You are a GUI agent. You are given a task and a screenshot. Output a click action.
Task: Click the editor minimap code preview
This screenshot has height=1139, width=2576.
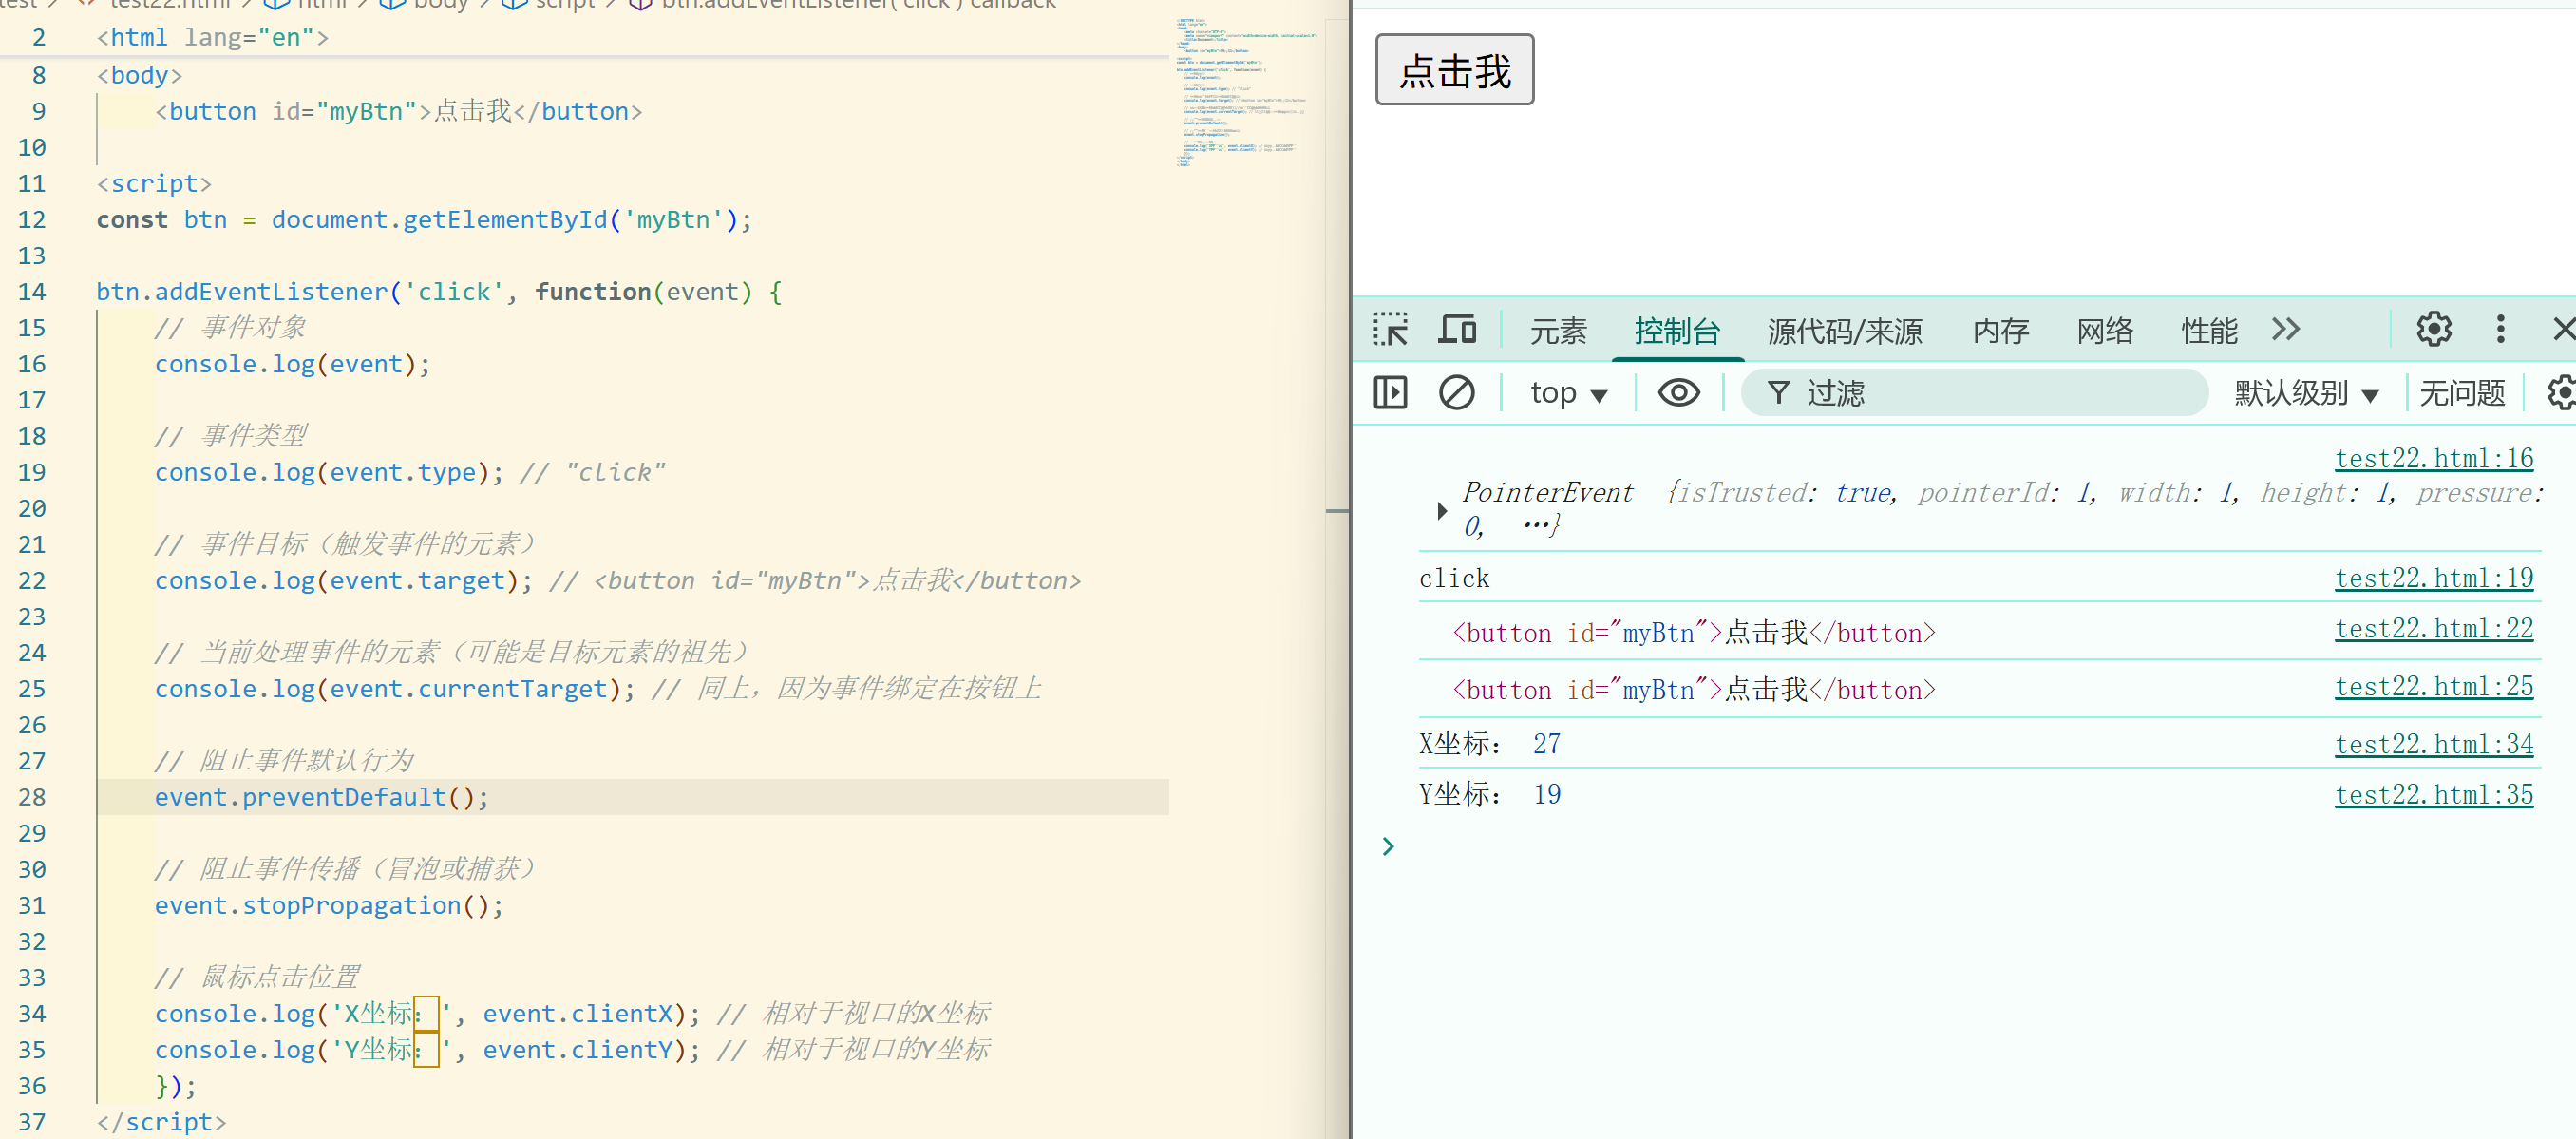click(x=1245, y=91)
